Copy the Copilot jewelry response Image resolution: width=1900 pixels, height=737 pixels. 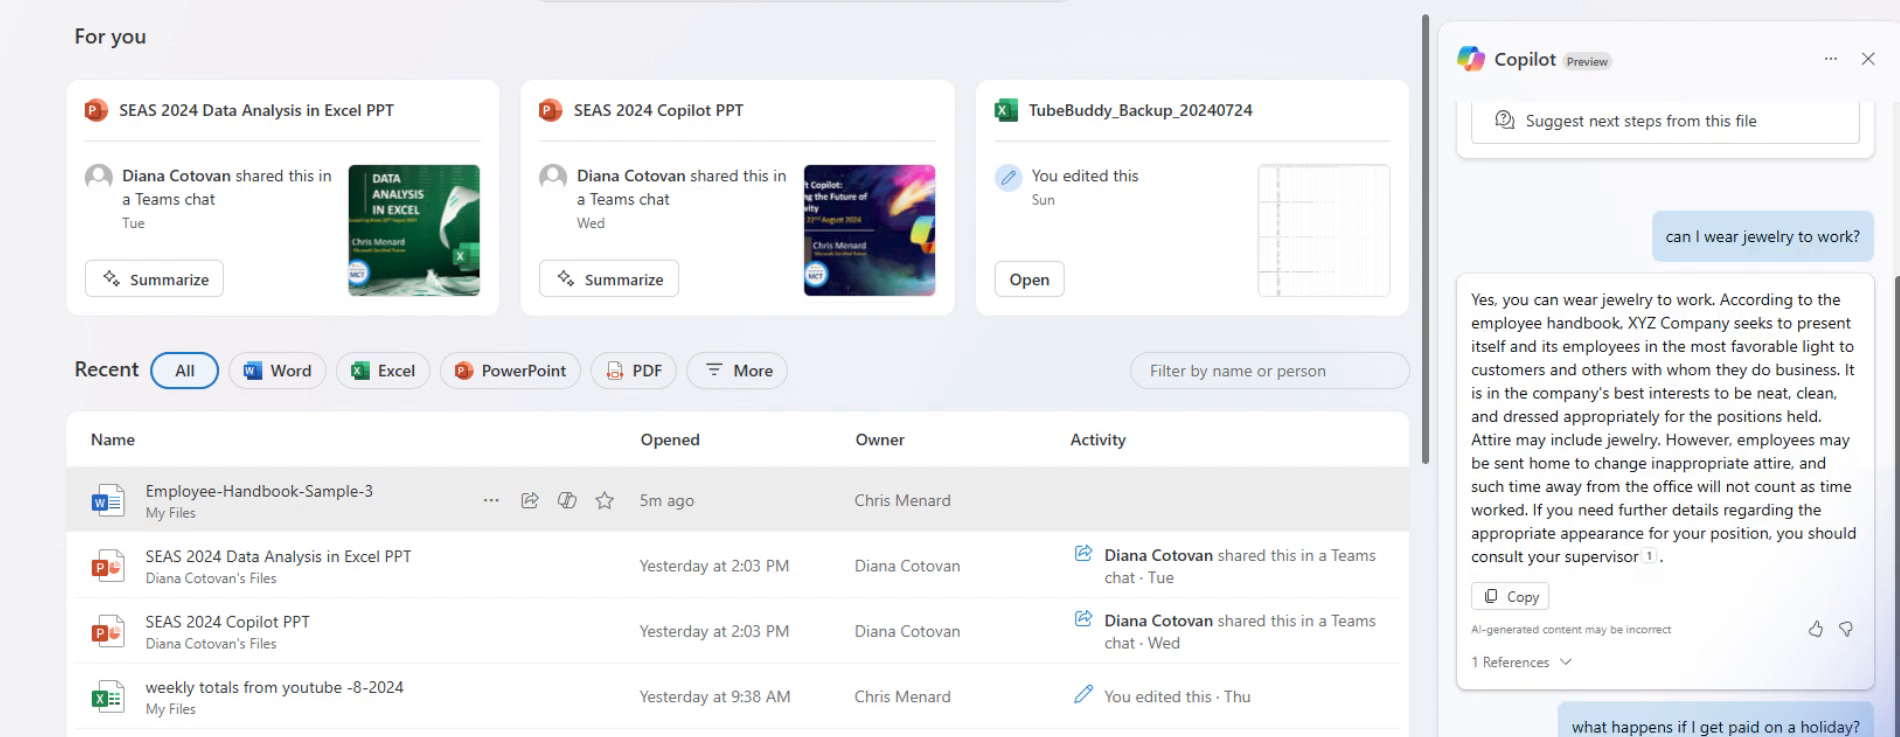point(1510,596)
